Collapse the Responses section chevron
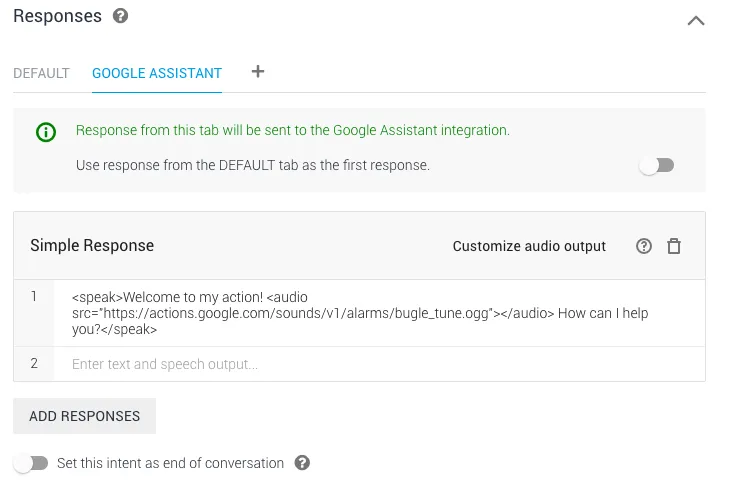The image size is (747, 499). (696, 21)
